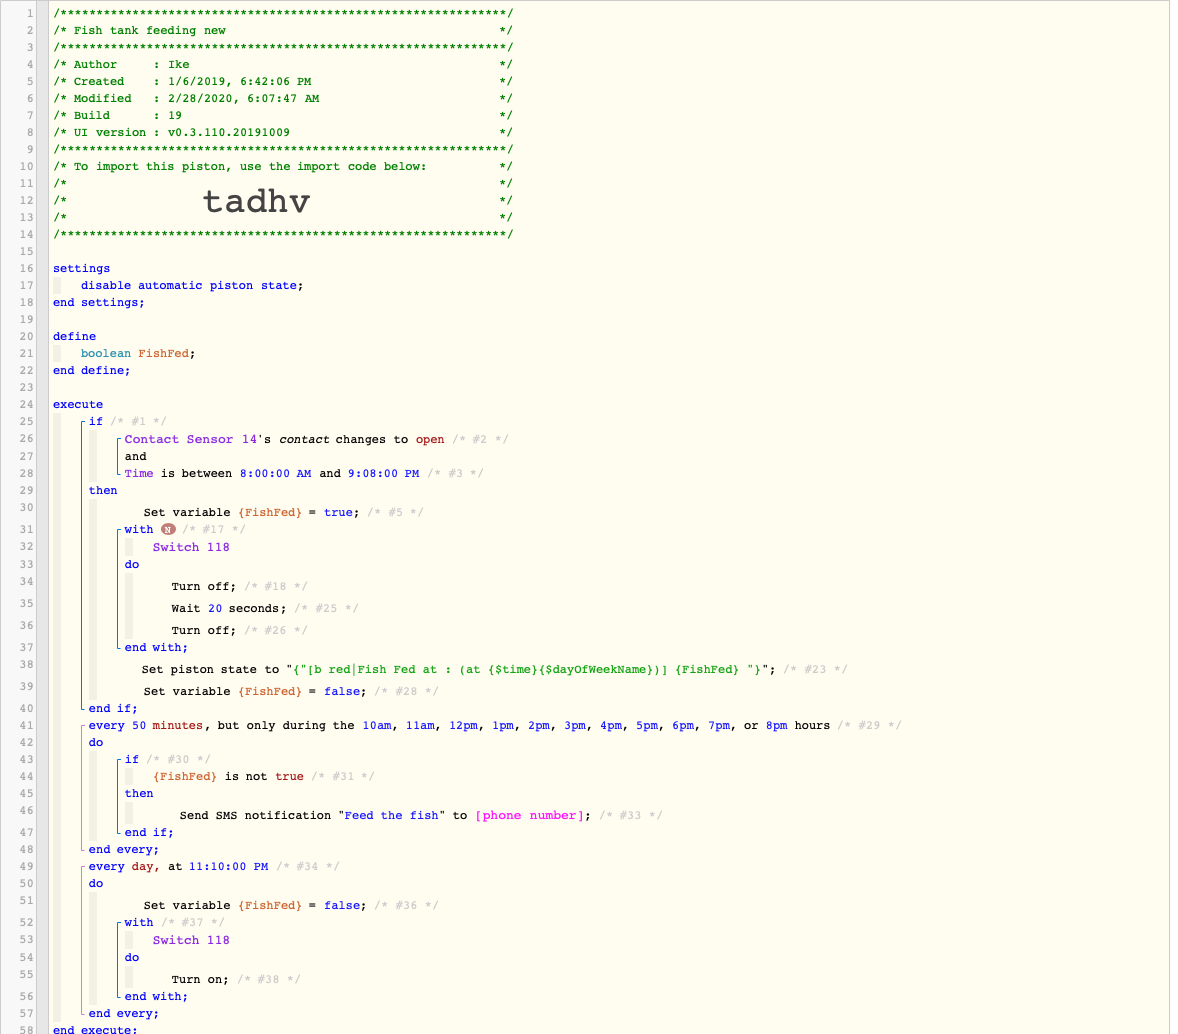
Task: Click 'Set piston state to' statement #23
Action: pyautogui.click(x=458, y=670)
